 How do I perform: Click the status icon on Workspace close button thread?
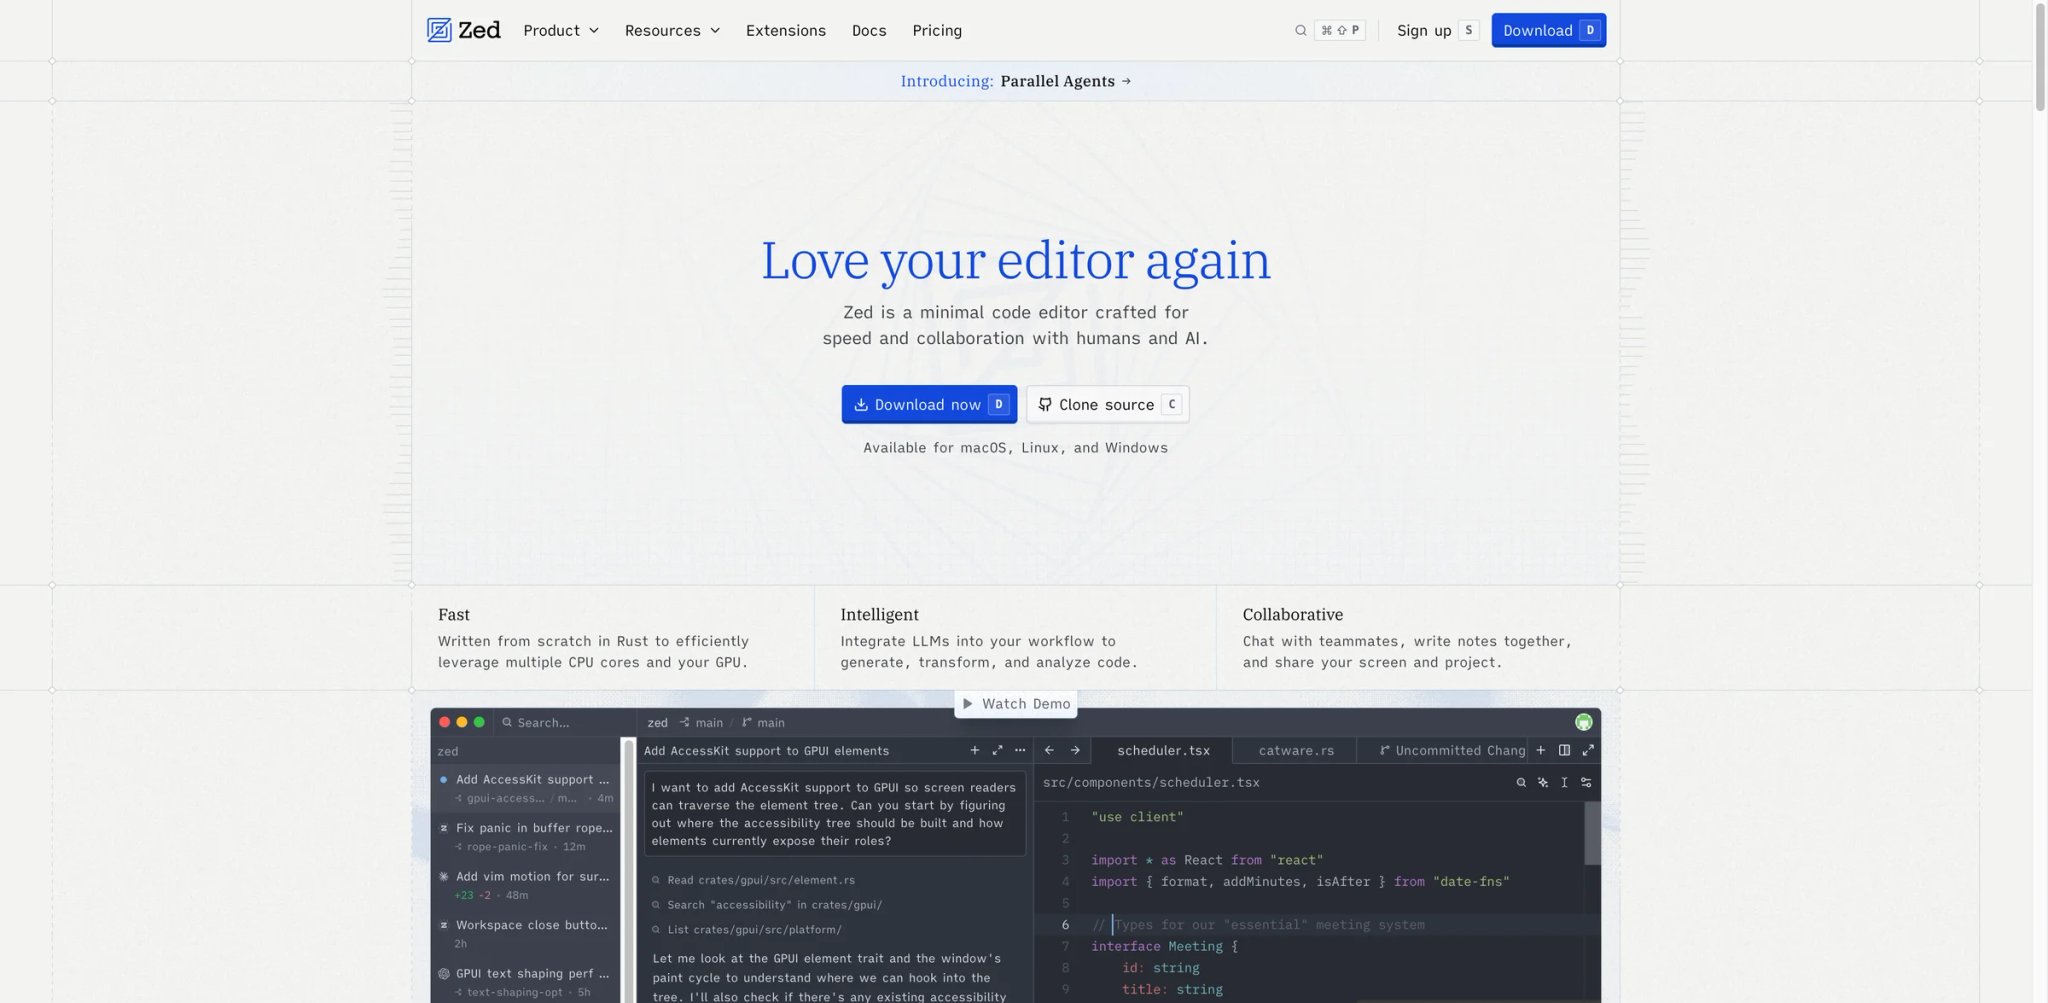coord(444,925)
